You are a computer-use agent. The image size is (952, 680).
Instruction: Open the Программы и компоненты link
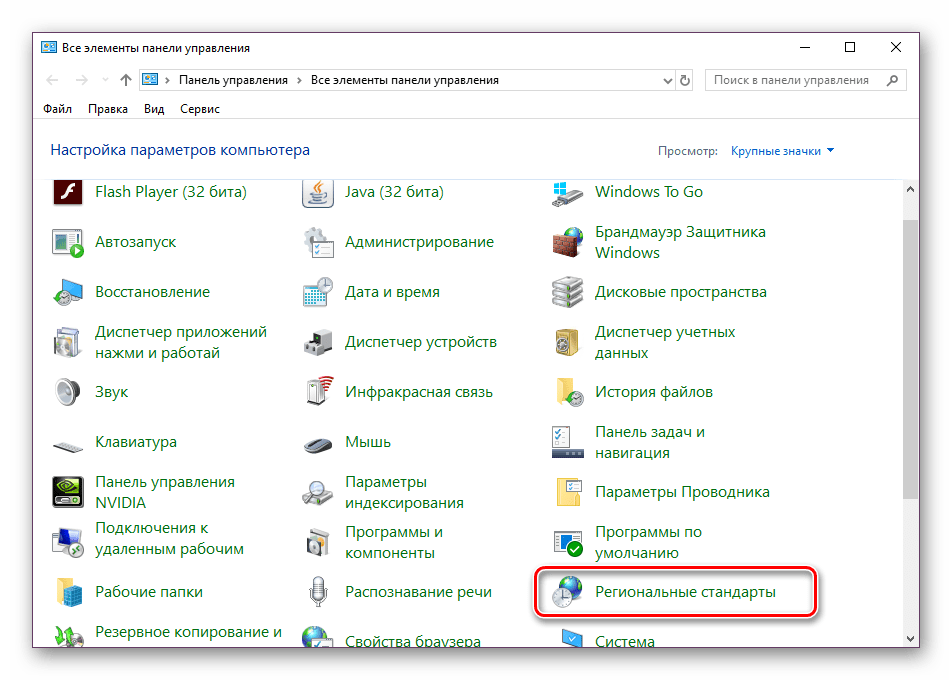[393, 542]
